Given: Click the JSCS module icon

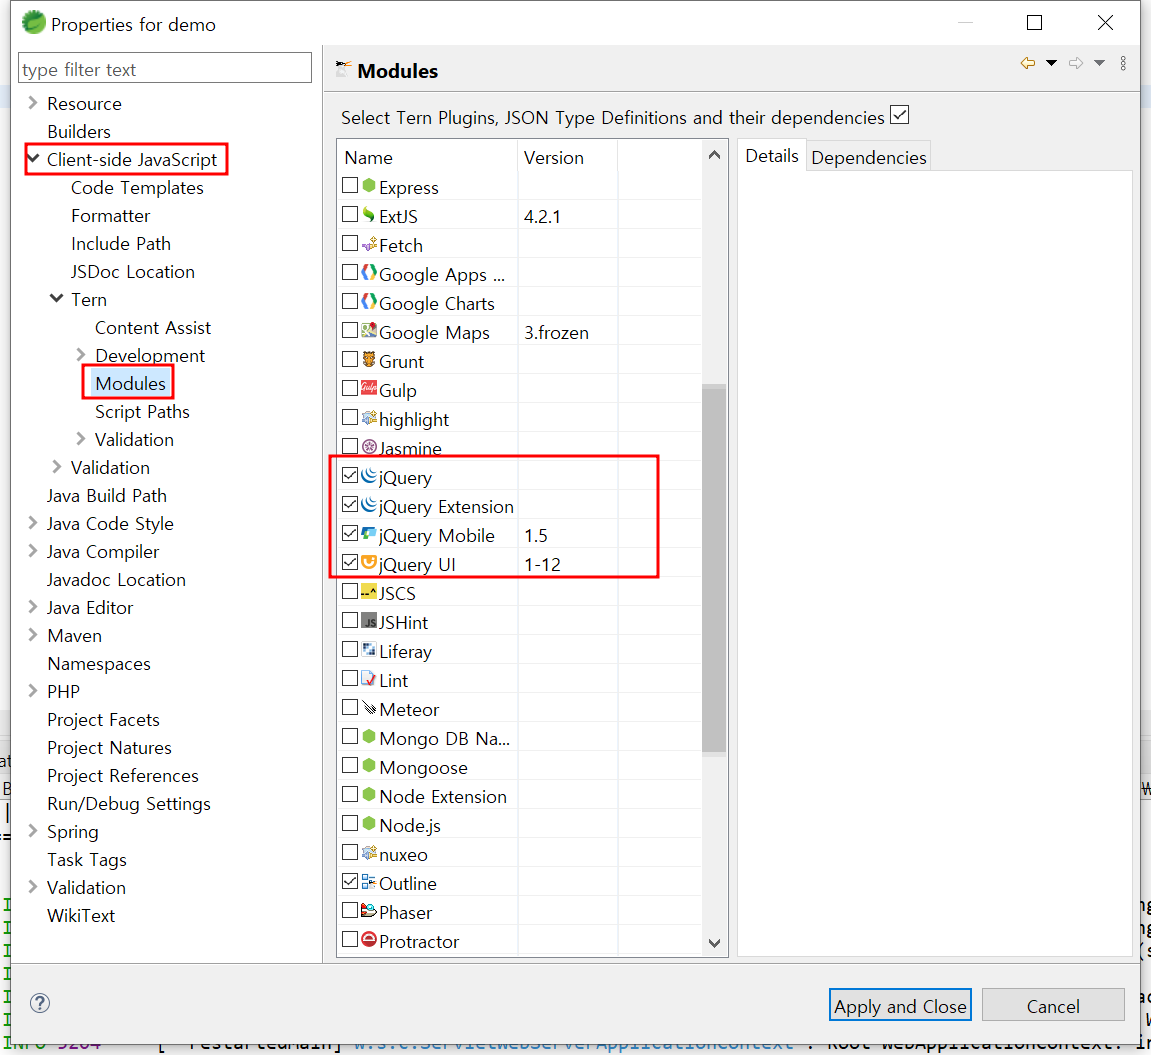Looking at the screenshot, I should tap(369, 592).
